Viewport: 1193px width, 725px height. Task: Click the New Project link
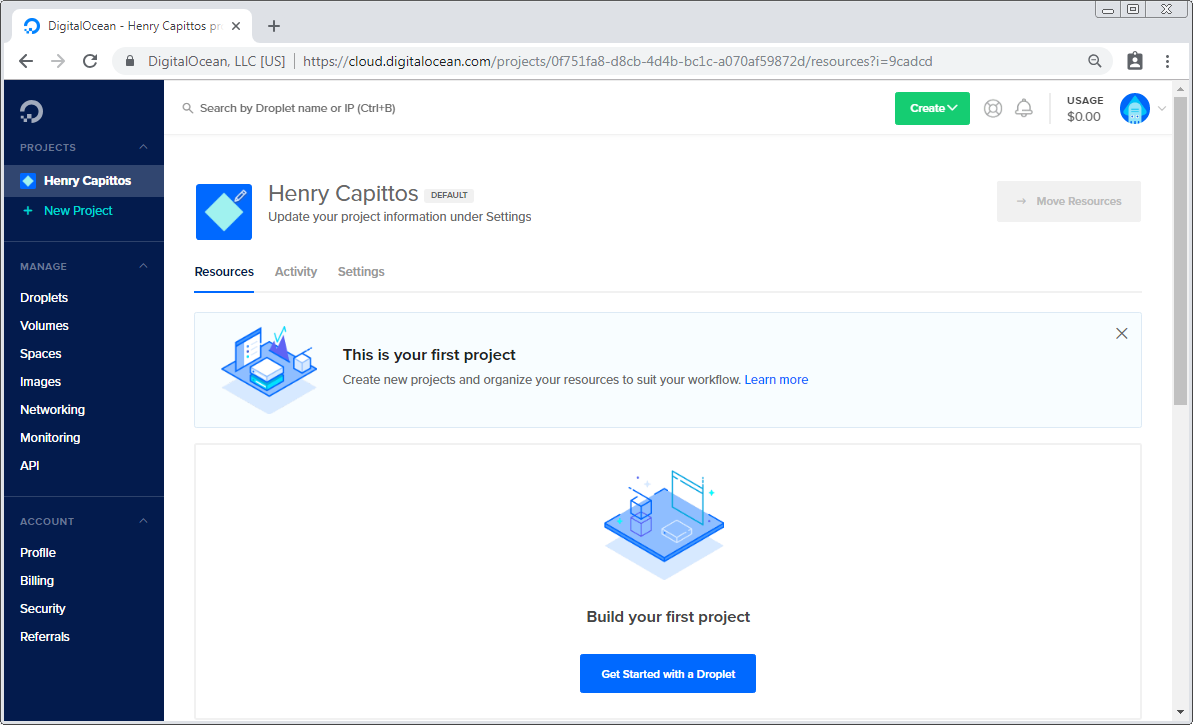pyautogui.click(x=78, y=211)
